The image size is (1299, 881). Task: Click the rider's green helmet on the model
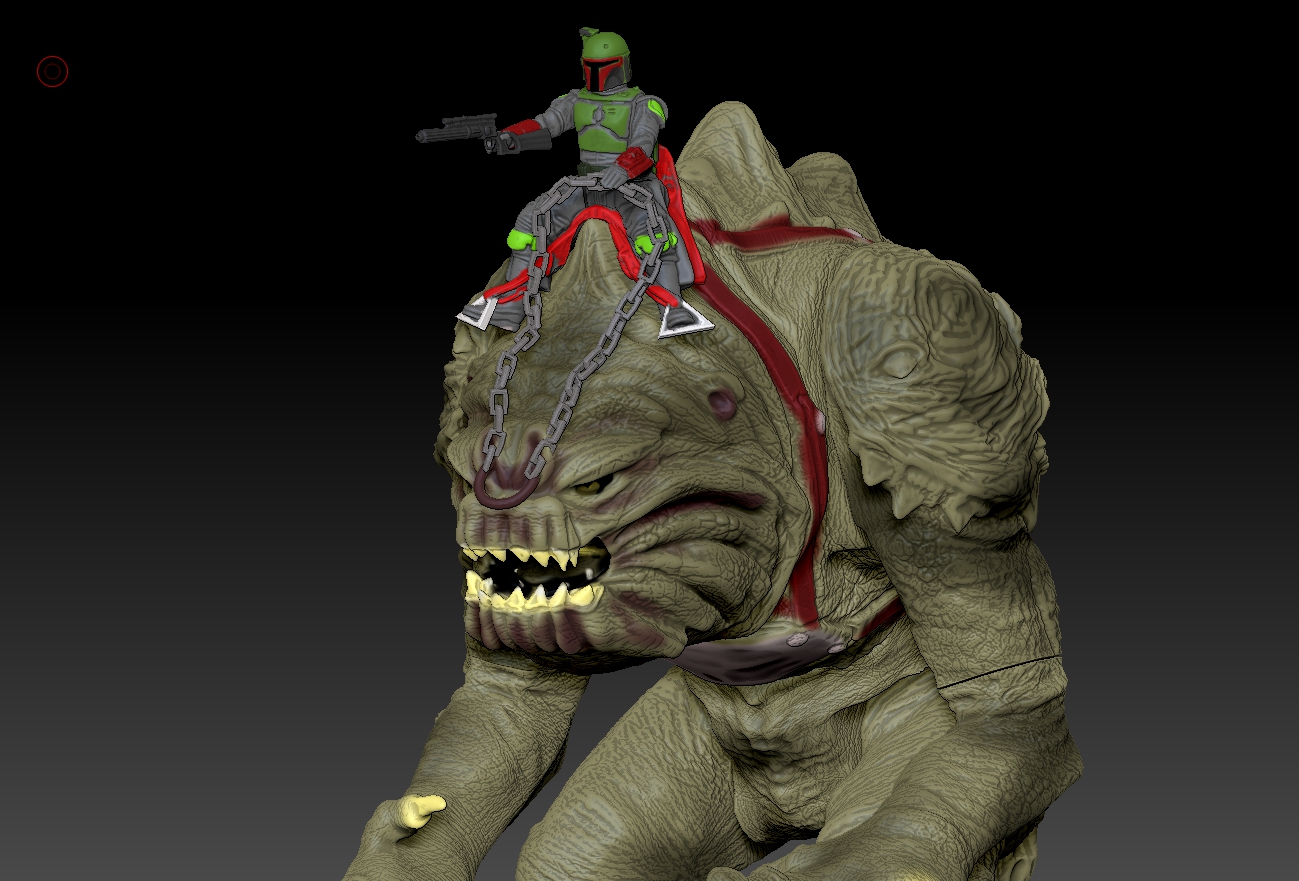605,62
